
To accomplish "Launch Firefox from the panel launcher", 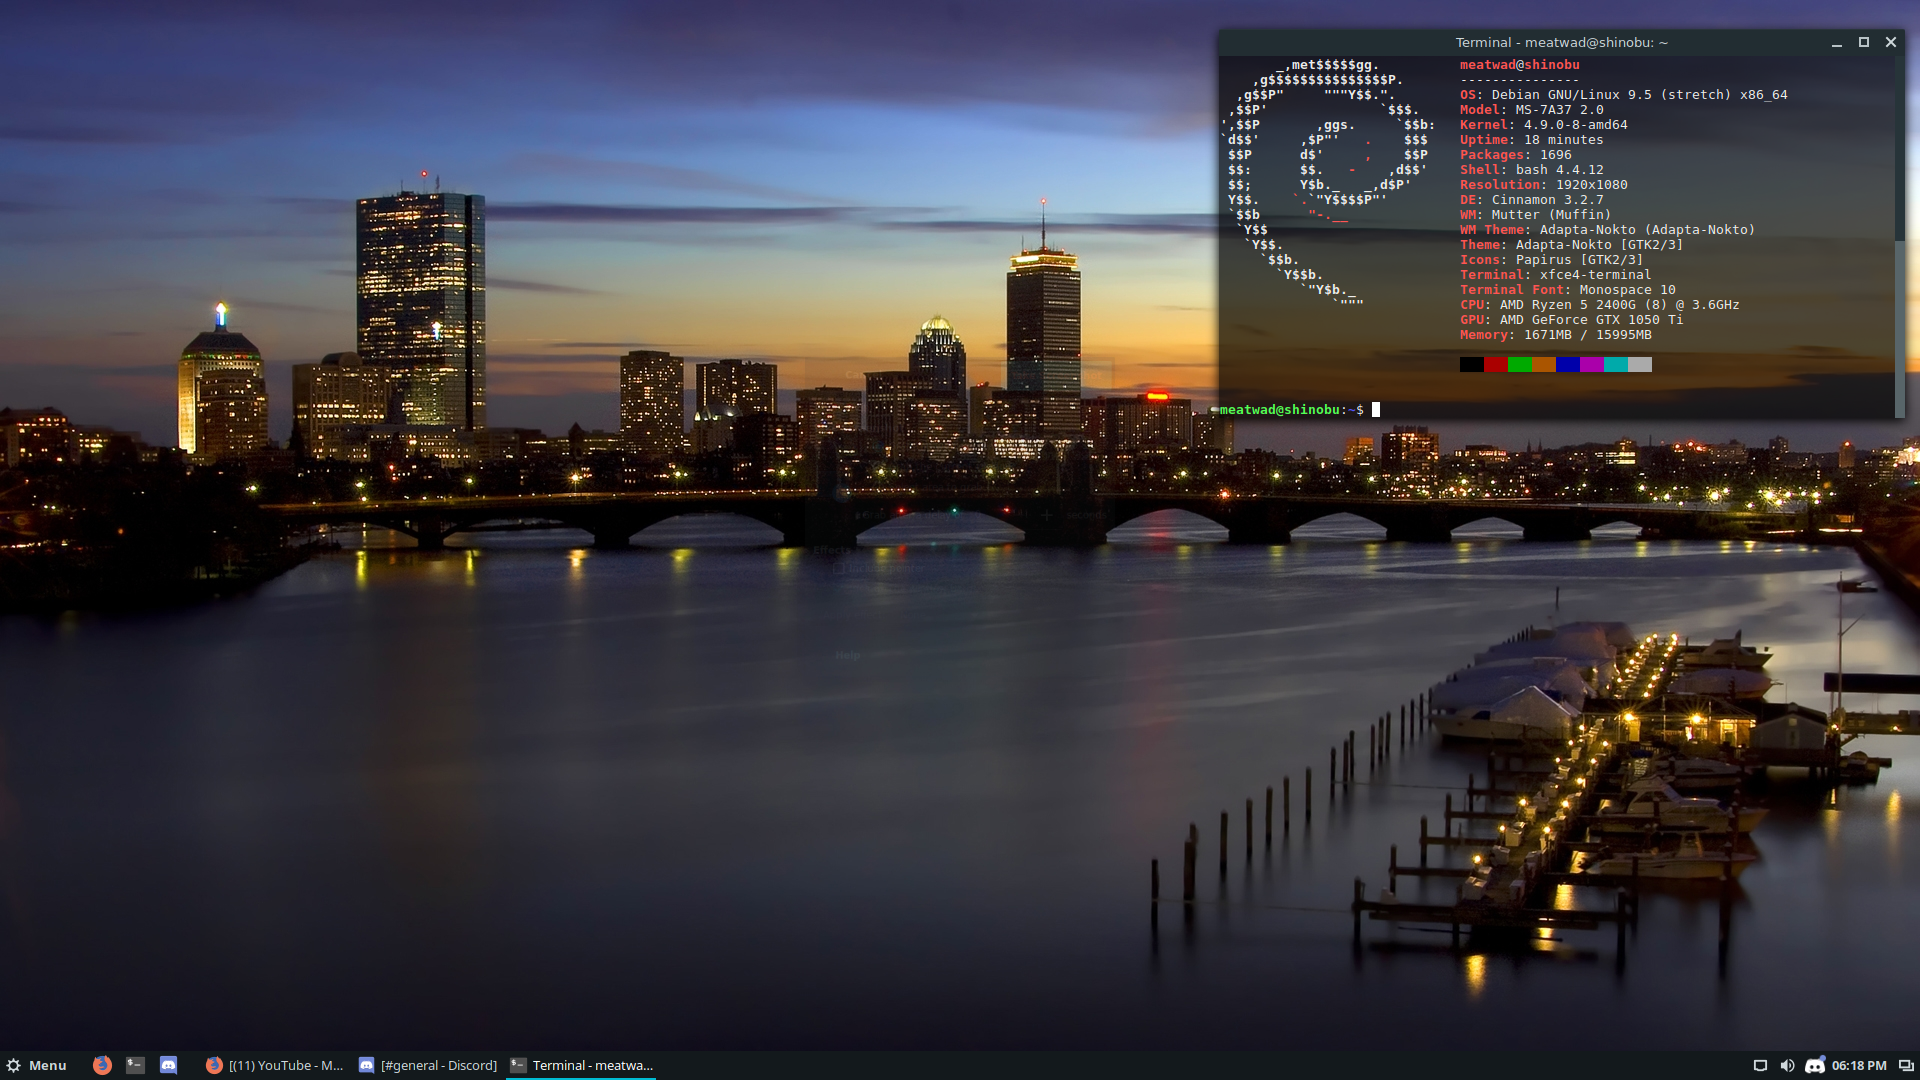I will (102, 1065).
